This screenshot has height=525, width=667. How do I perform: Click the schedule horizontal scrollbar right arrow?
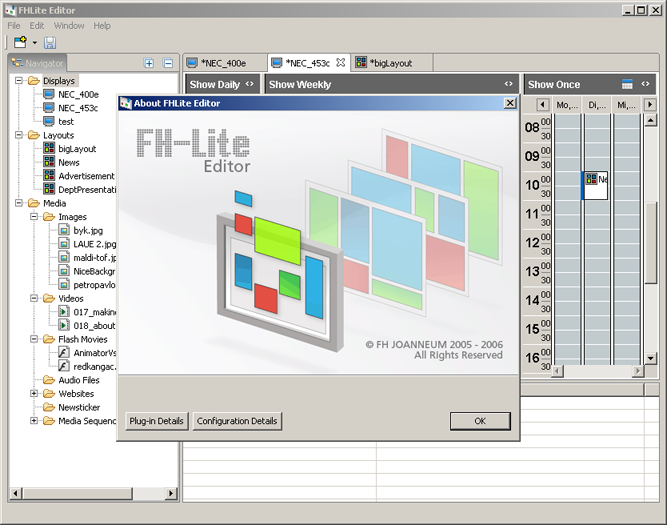click(638, 371)
